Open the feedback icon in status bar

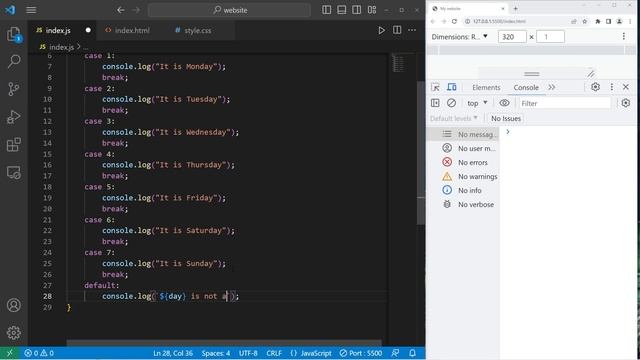[x=395, y=353]
